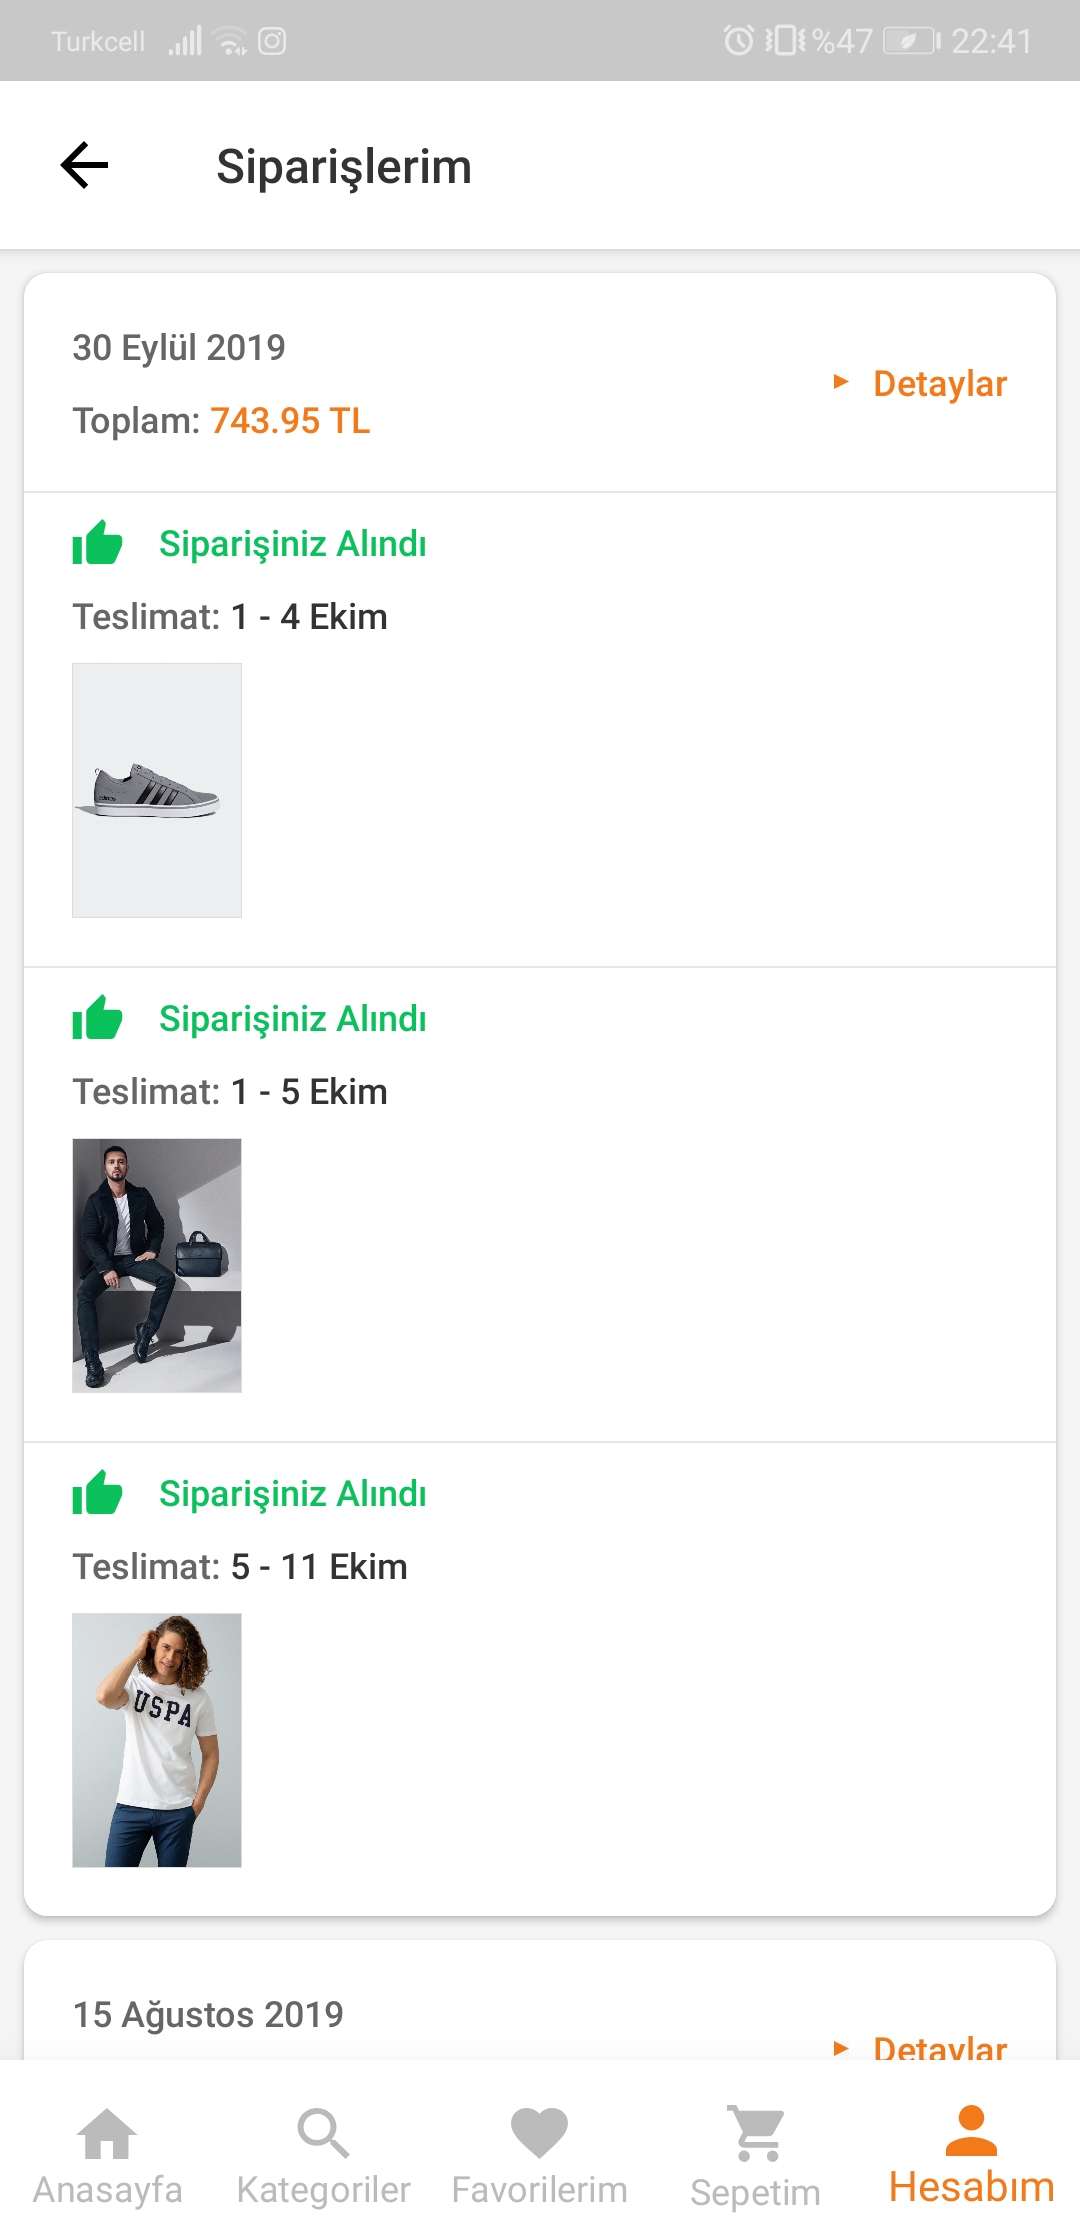This screenshot has height=2240, width=1080.
Task: Tap the Siparişlerim page title
Action: point(344,166)
